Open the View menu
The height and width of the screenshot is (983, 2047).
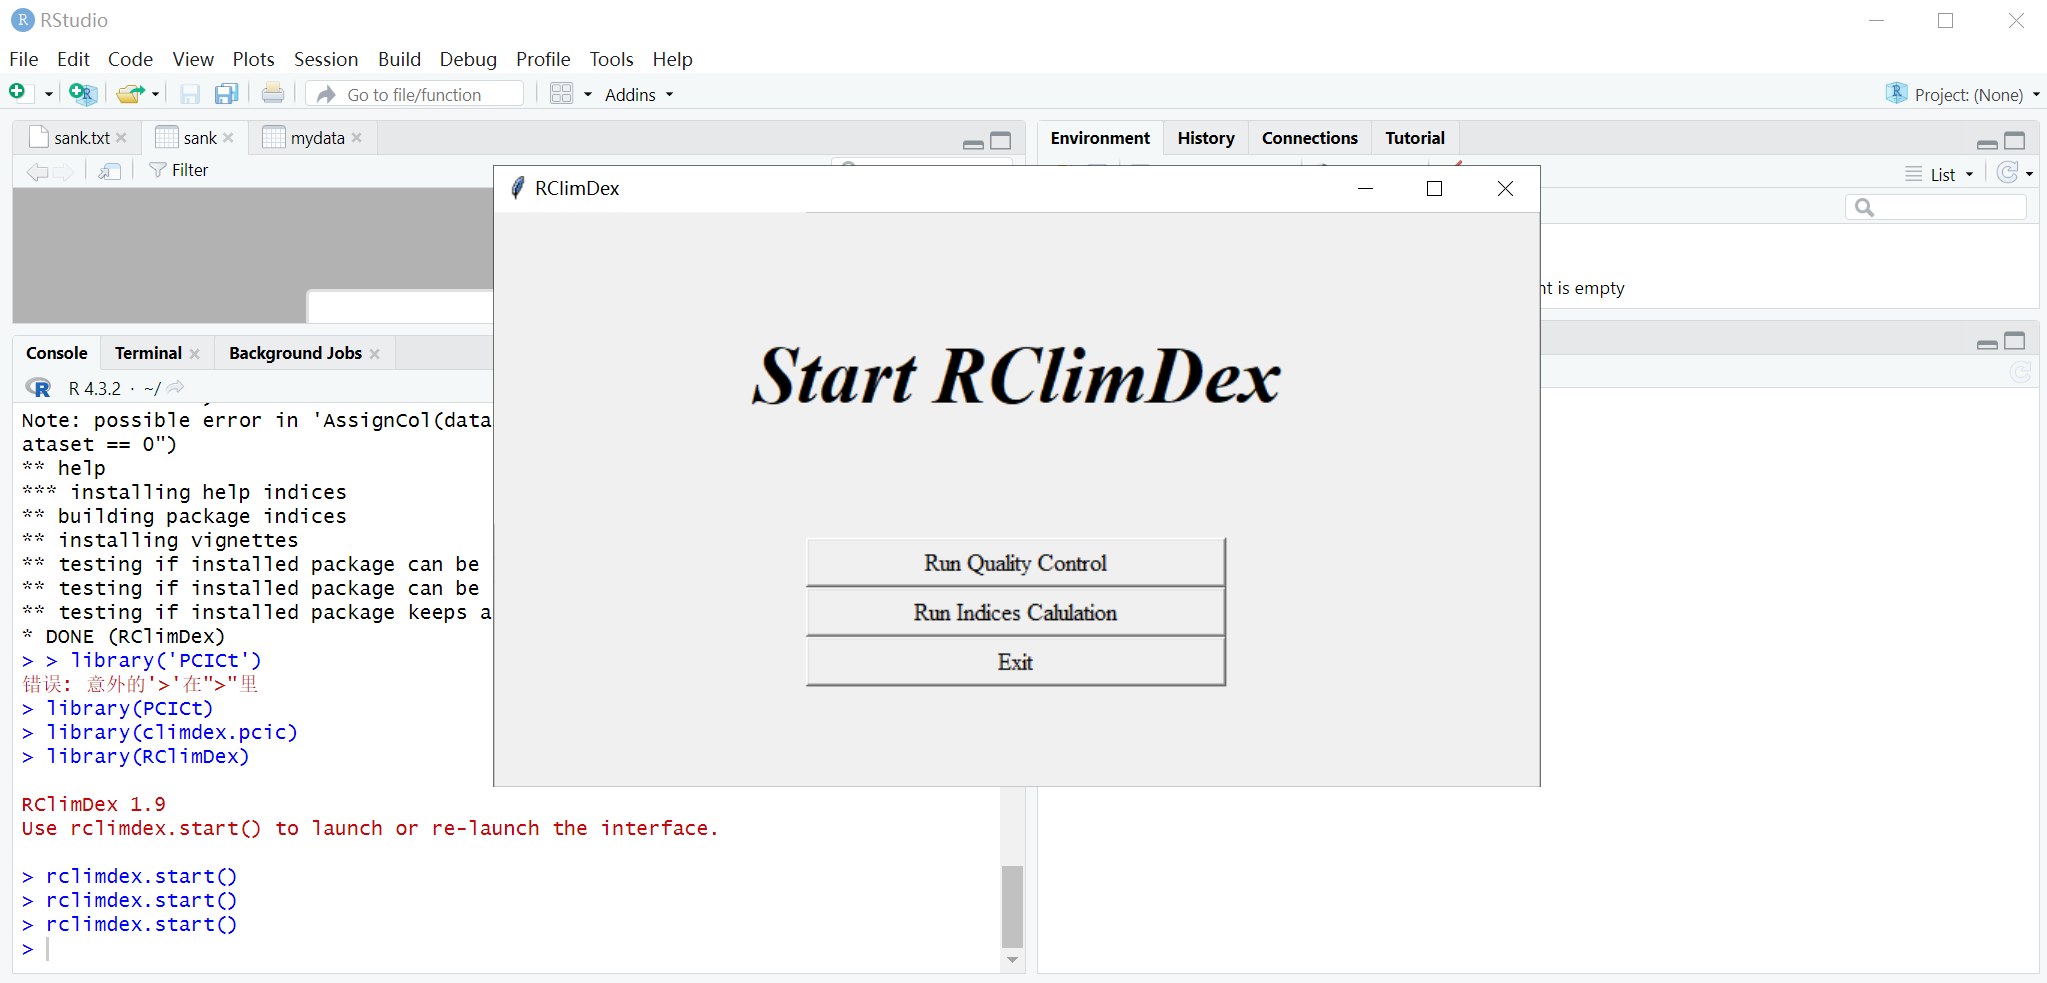coord(193,59)
